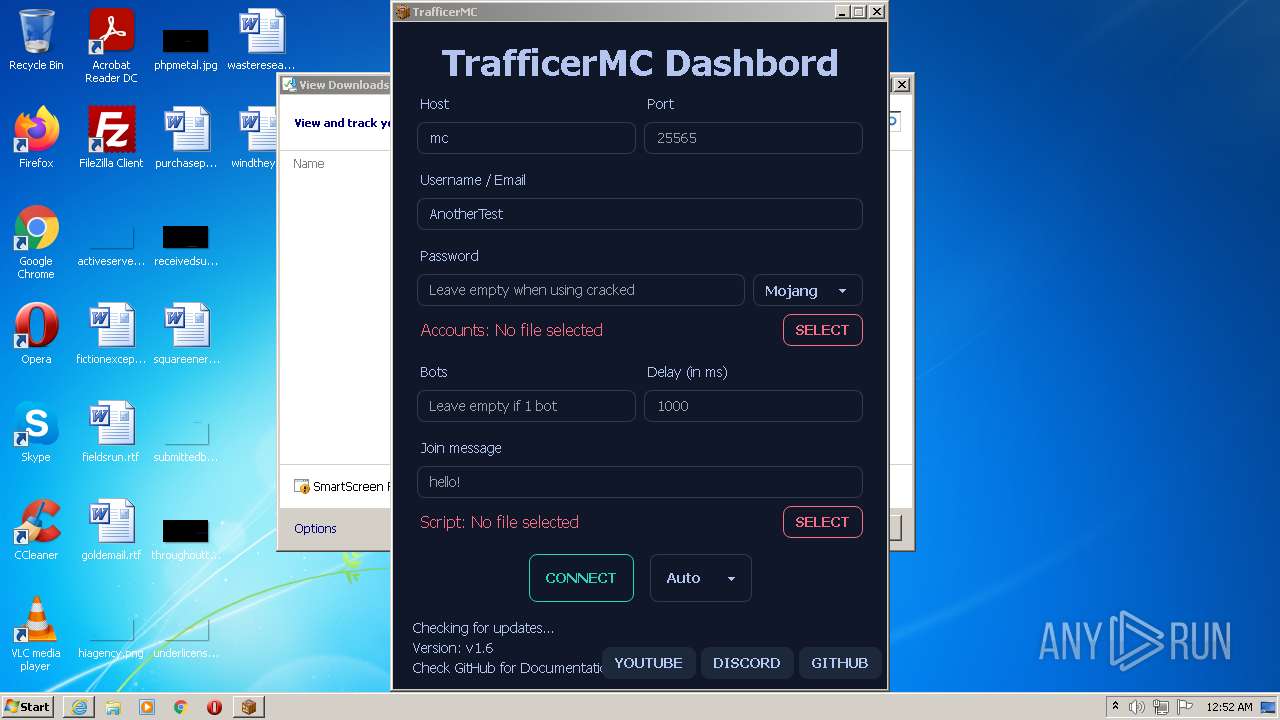Click the network icon in system tray

click(1161, 706)
